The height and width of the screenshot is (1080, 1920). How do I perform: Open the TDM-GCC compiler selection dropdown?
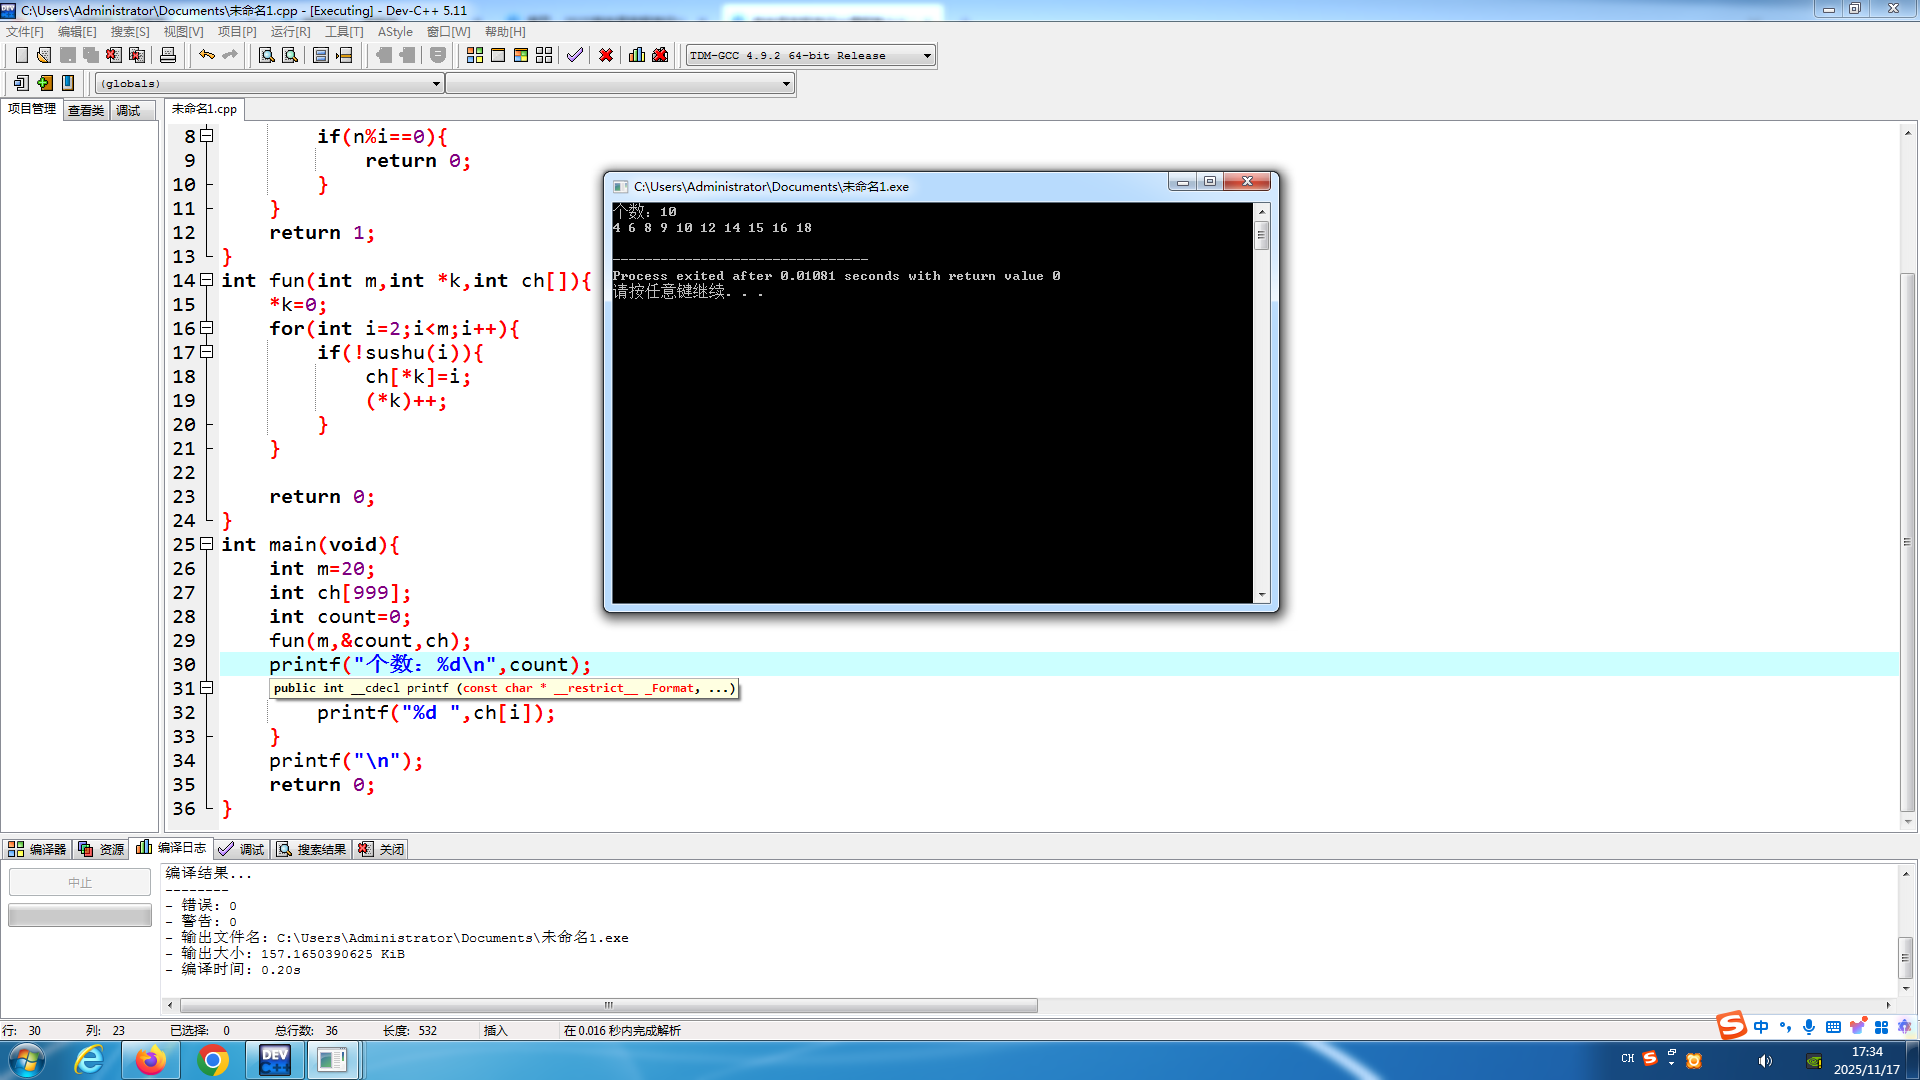(927, 56)
